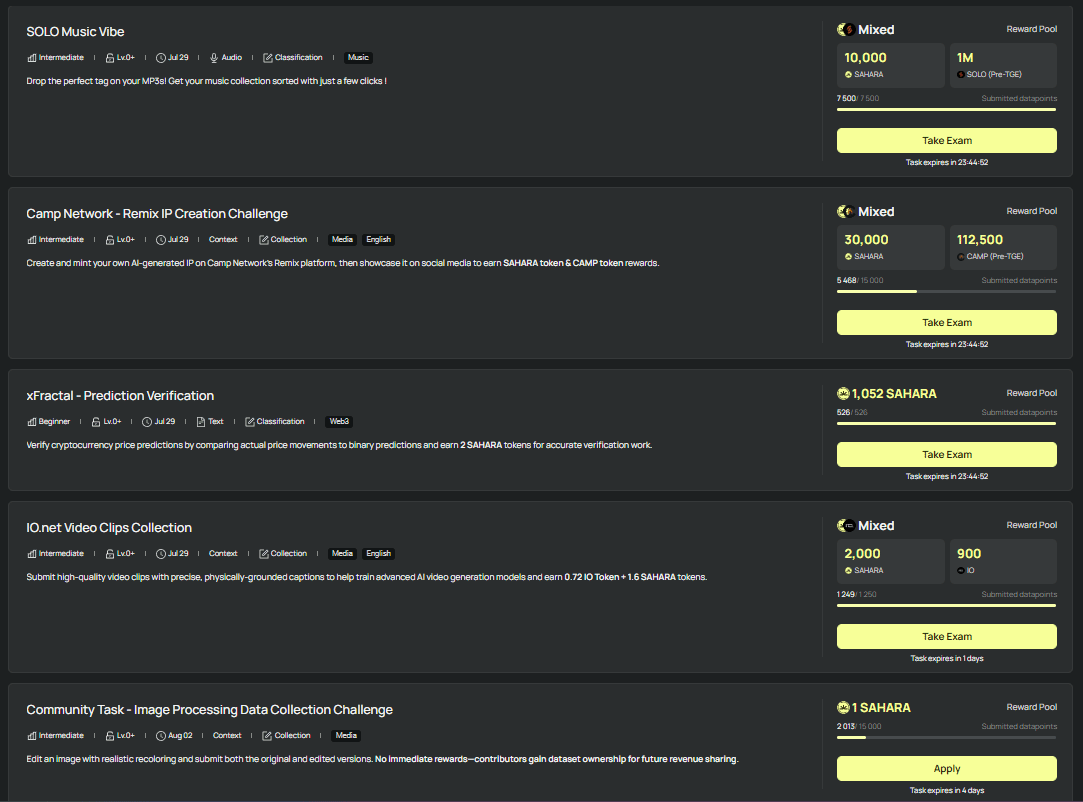Image resolution: width=1083 pixels, height=802 pixels.
Task: Click the "5 468/ 15 000" datapoints count
Action: pyautogui.click(x=860, y=280)
